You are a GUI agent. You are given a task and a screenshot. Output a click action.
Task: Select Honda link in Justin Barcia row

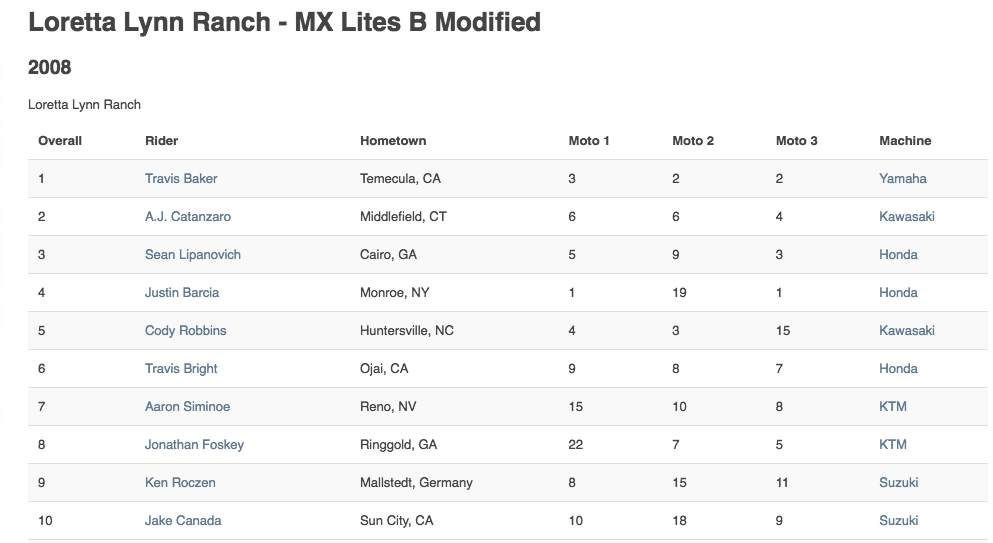898,293
